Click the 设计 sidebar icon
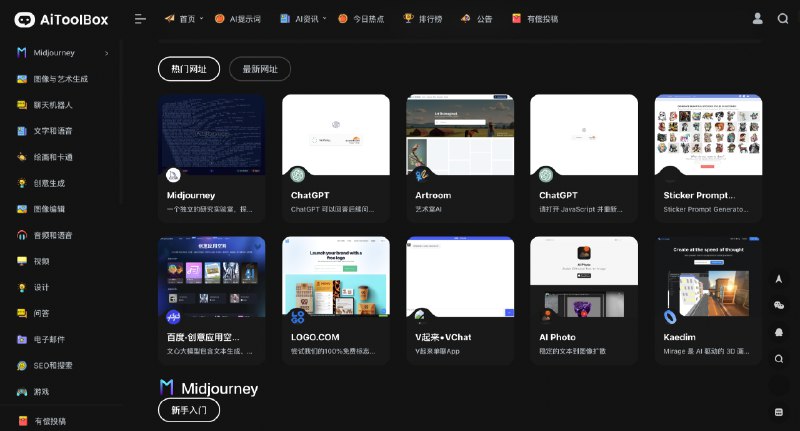Viewport: 800px width, 431px height. 21,287
